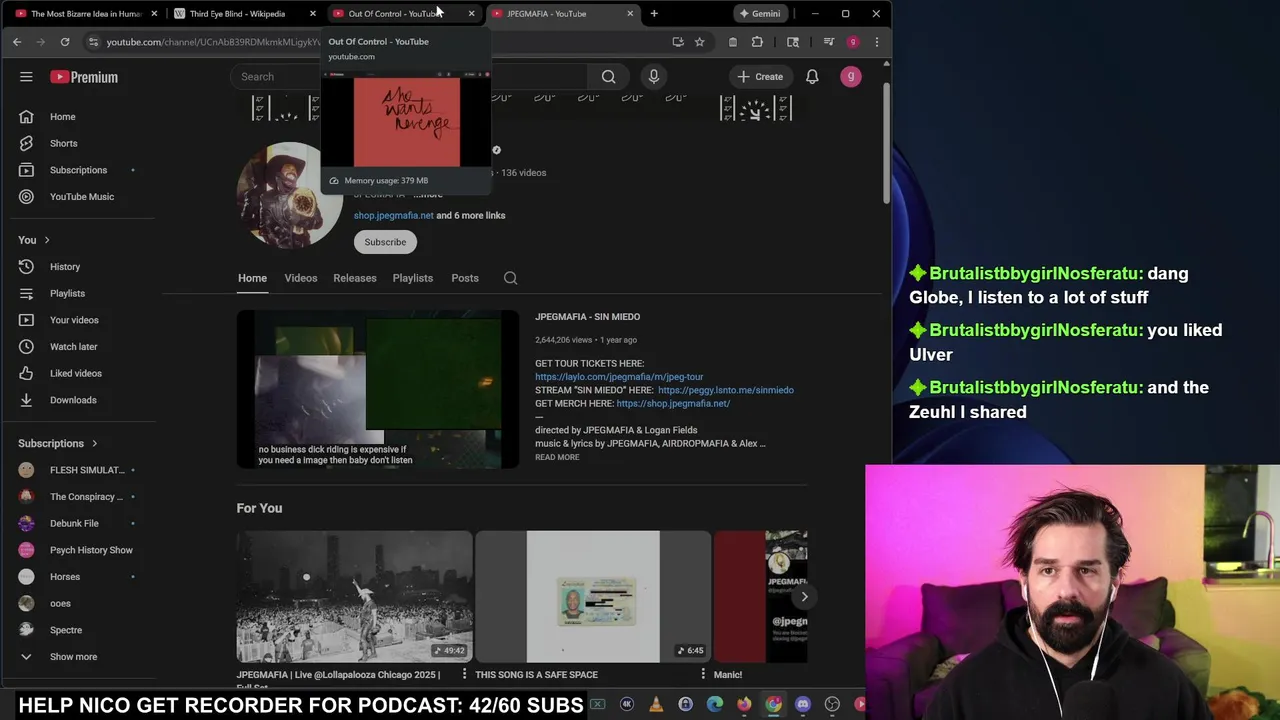Go to YouTube Premium home logo

click(84, 77)
